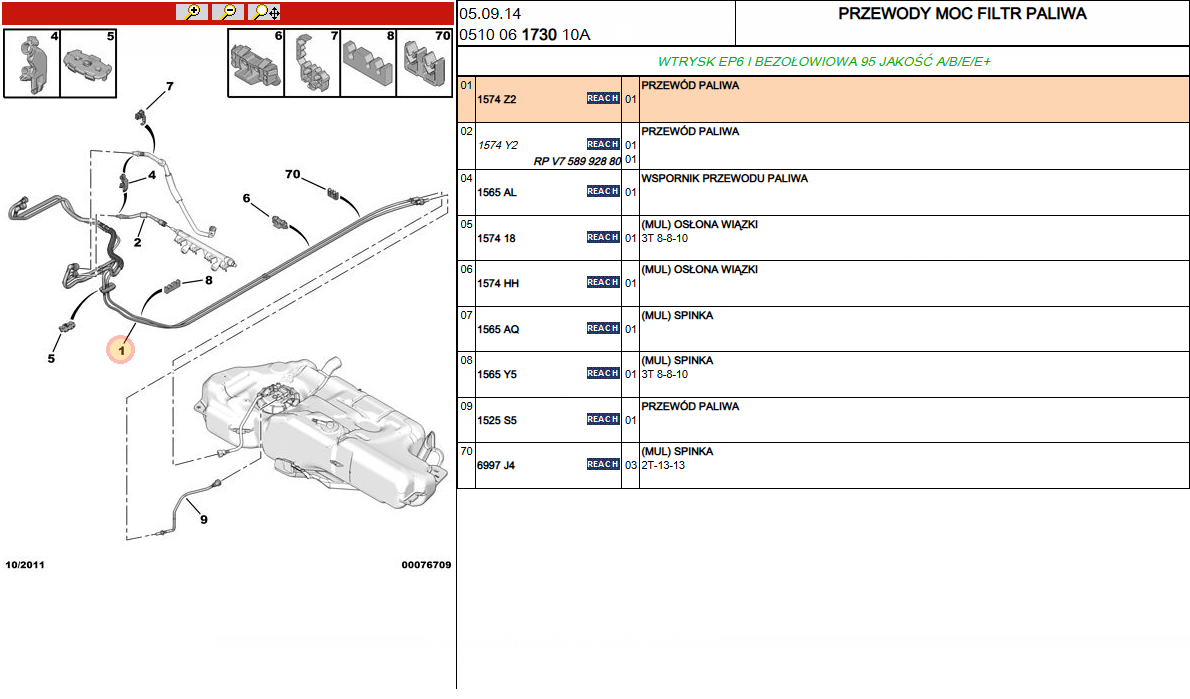Screen dimensions: 1190x699
Task: Select part number 1525 S5
Action: pyautogui.click(x=496, y=420)
